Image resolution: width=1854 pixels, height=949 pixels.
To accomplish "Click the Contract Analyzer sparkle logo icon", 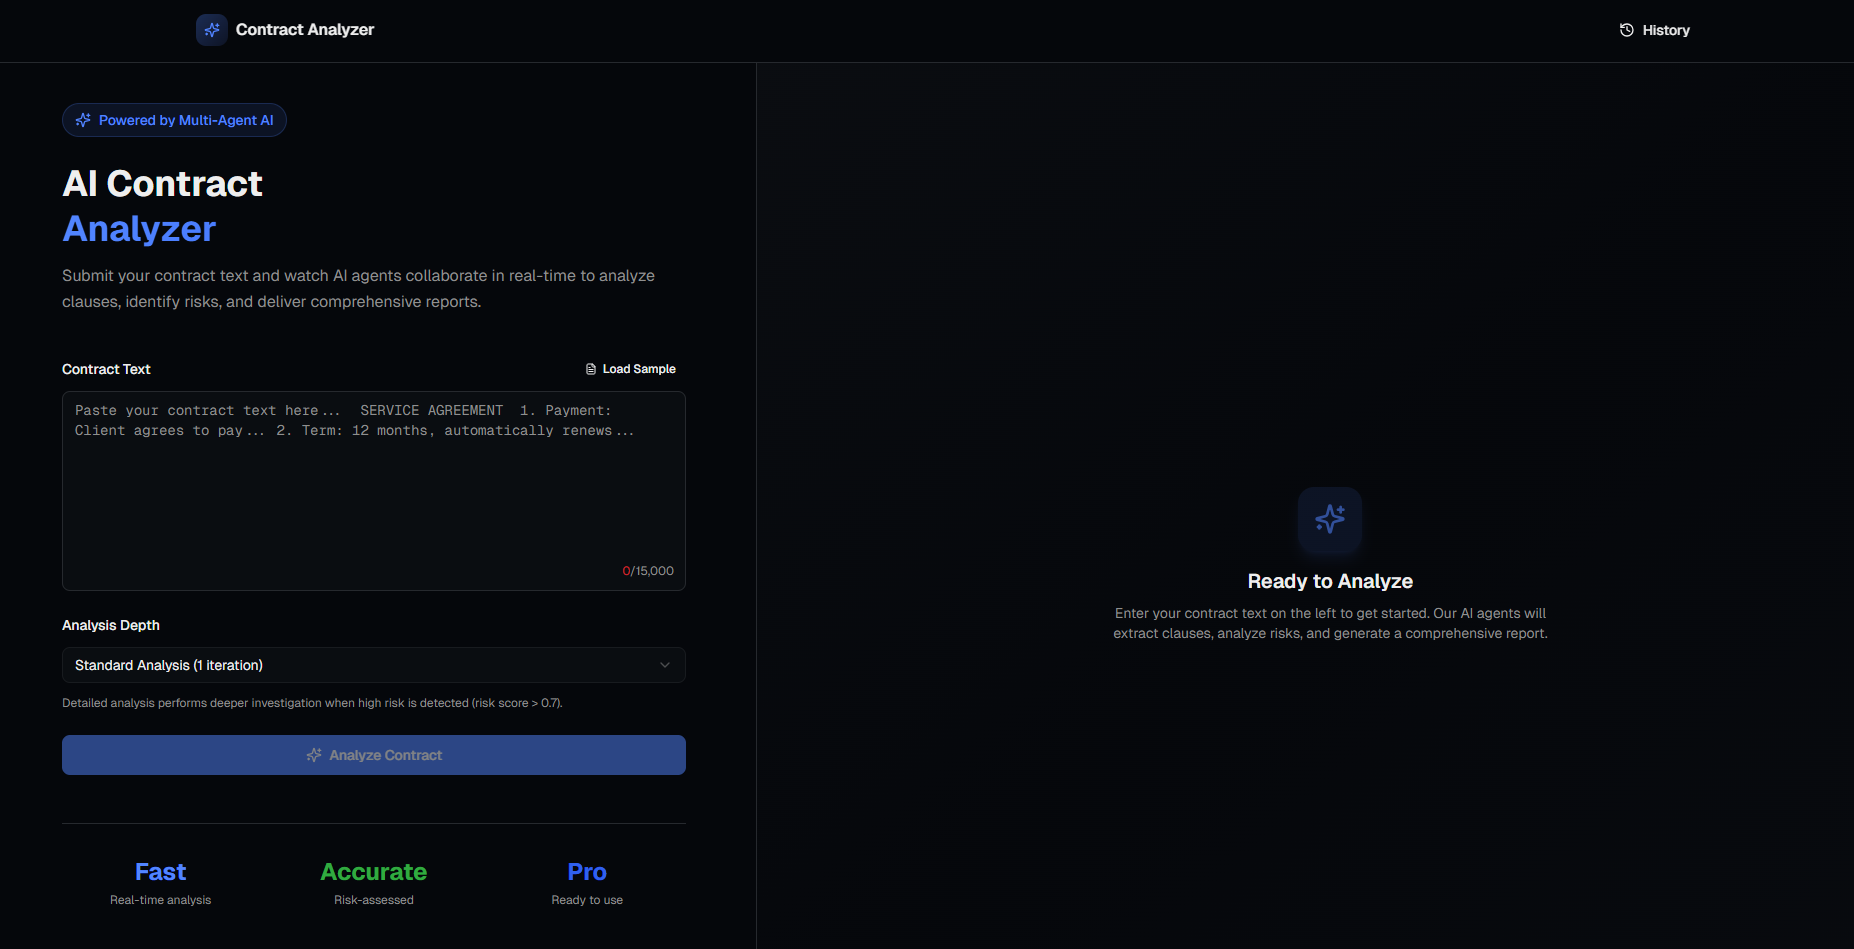I will click(x=211, y=29).
